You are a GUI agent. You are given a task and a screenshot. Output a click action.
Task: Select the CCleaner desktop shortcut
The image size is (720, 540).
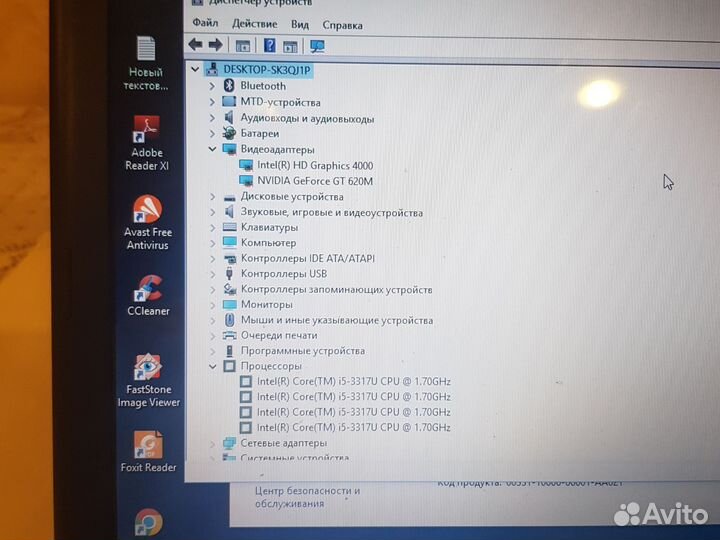(x=148, y=295)
